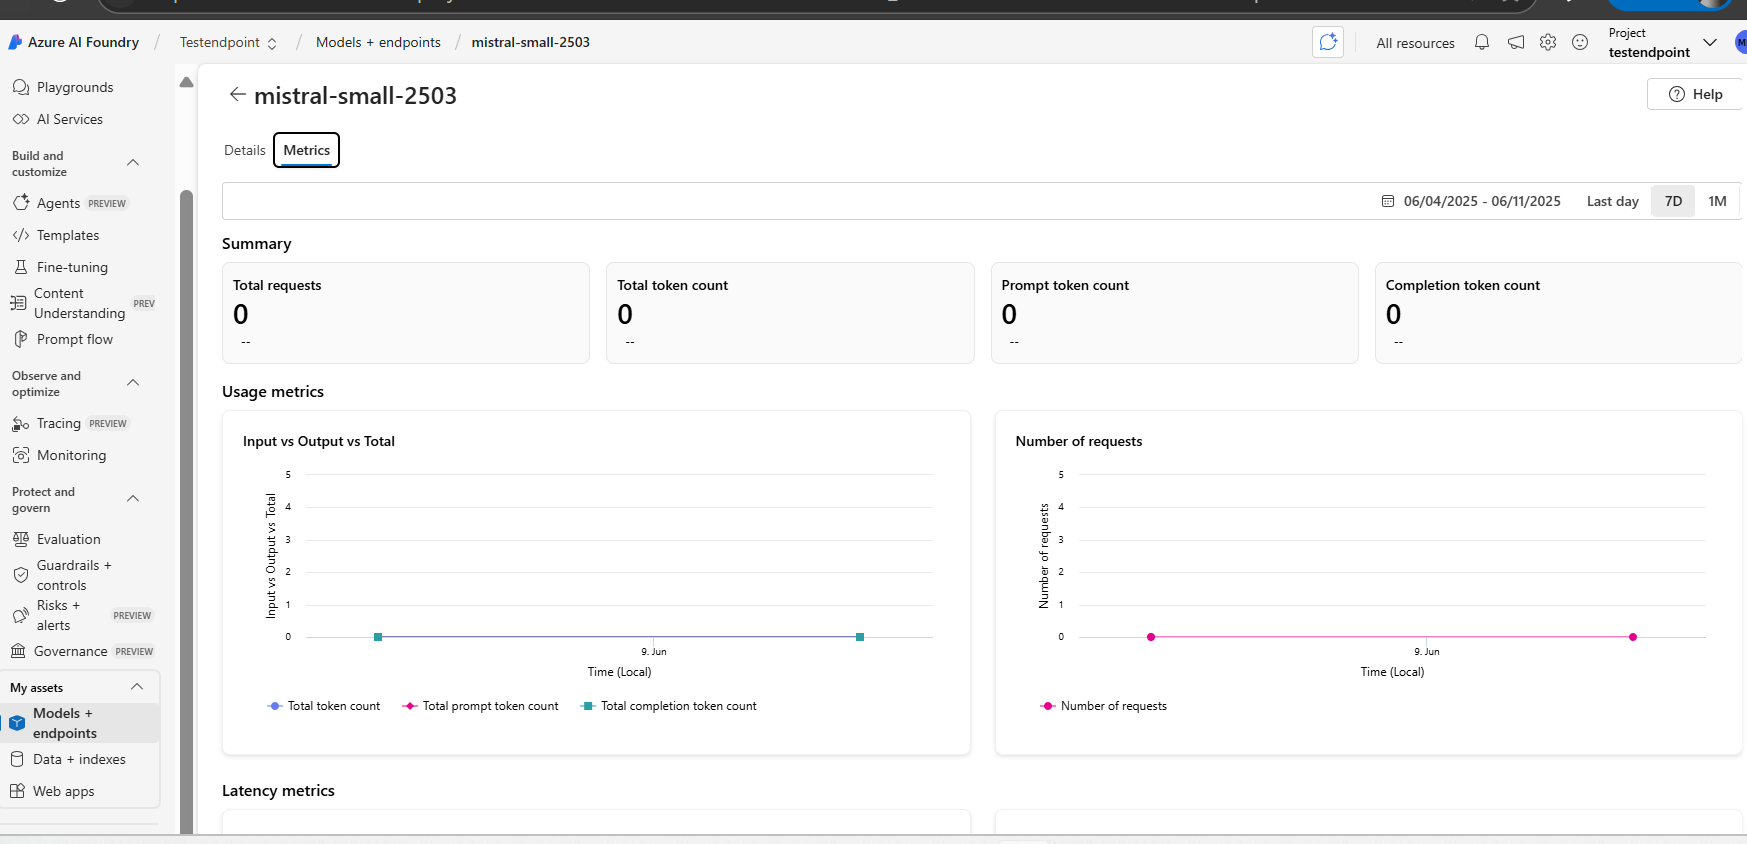Click the Total requests summary card

406,313
